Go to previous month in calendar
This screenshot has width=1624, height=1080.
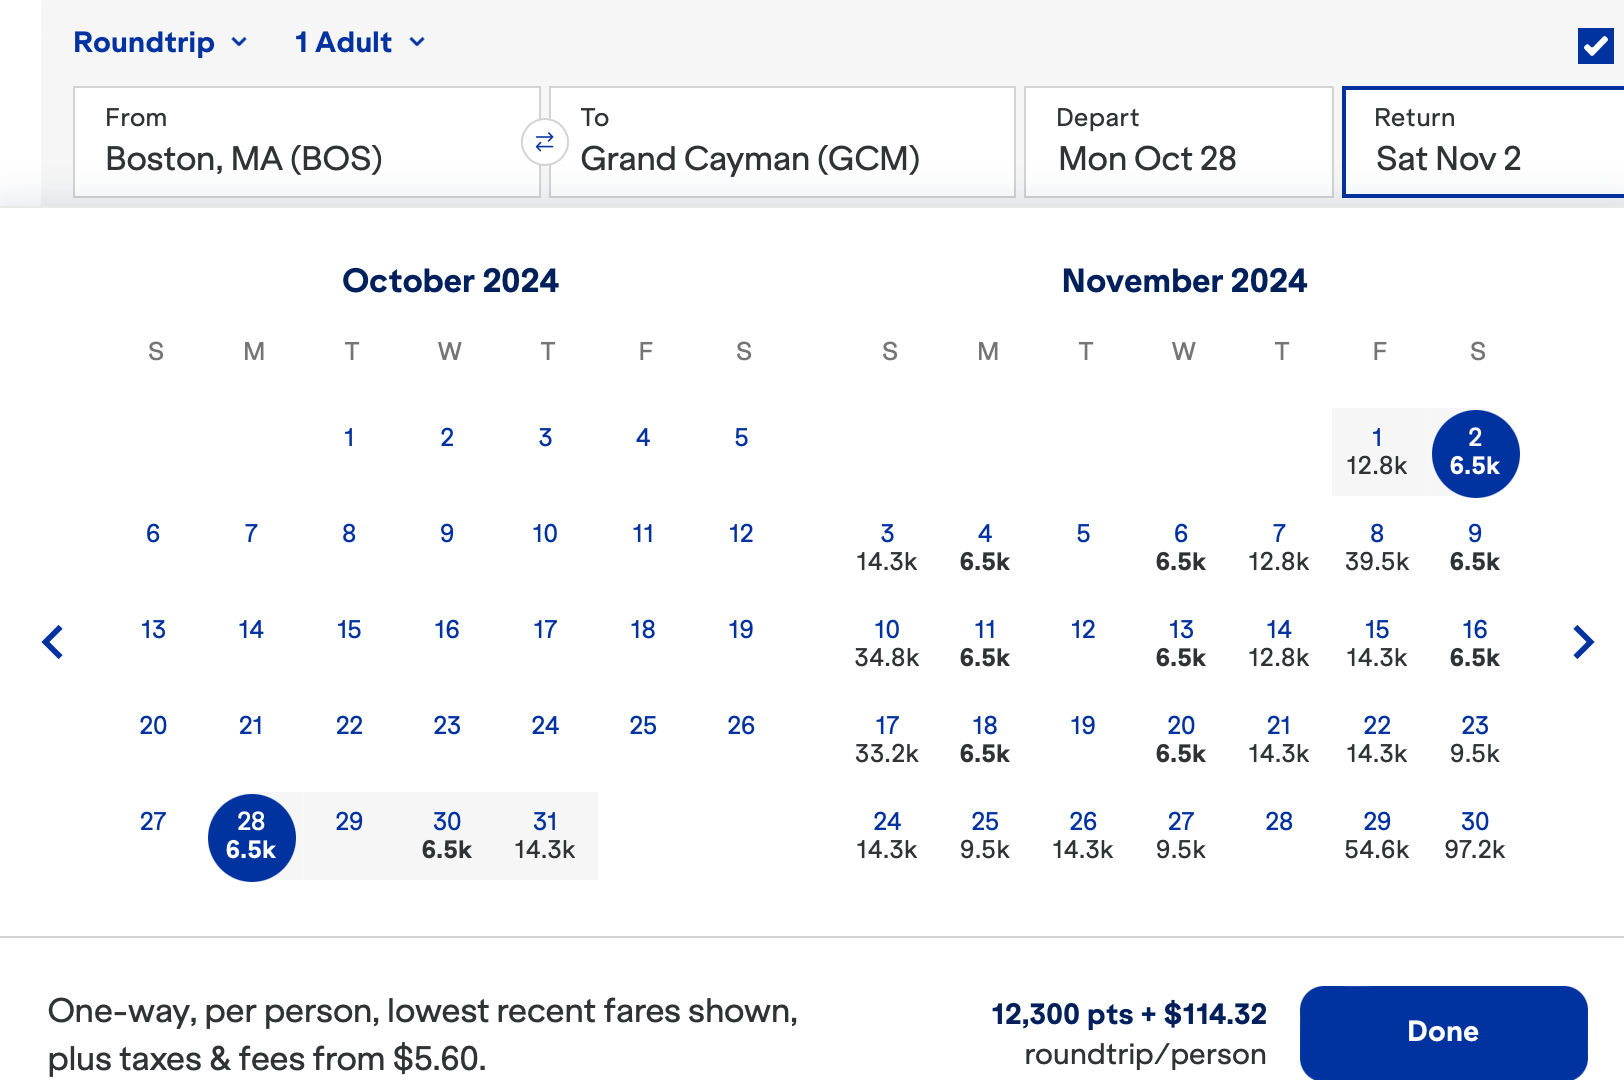pyautogui.click(x=53, y=642)
